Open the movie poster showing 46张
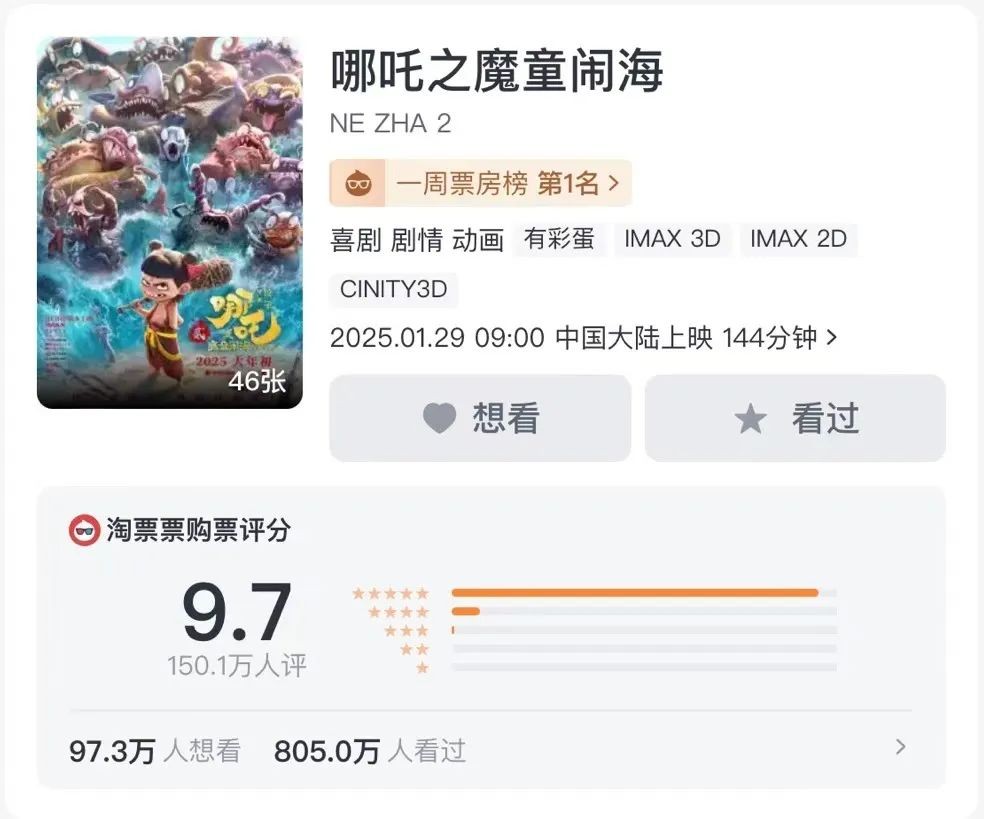The height and width of the screenshot is (819, 984). (170, 223)
